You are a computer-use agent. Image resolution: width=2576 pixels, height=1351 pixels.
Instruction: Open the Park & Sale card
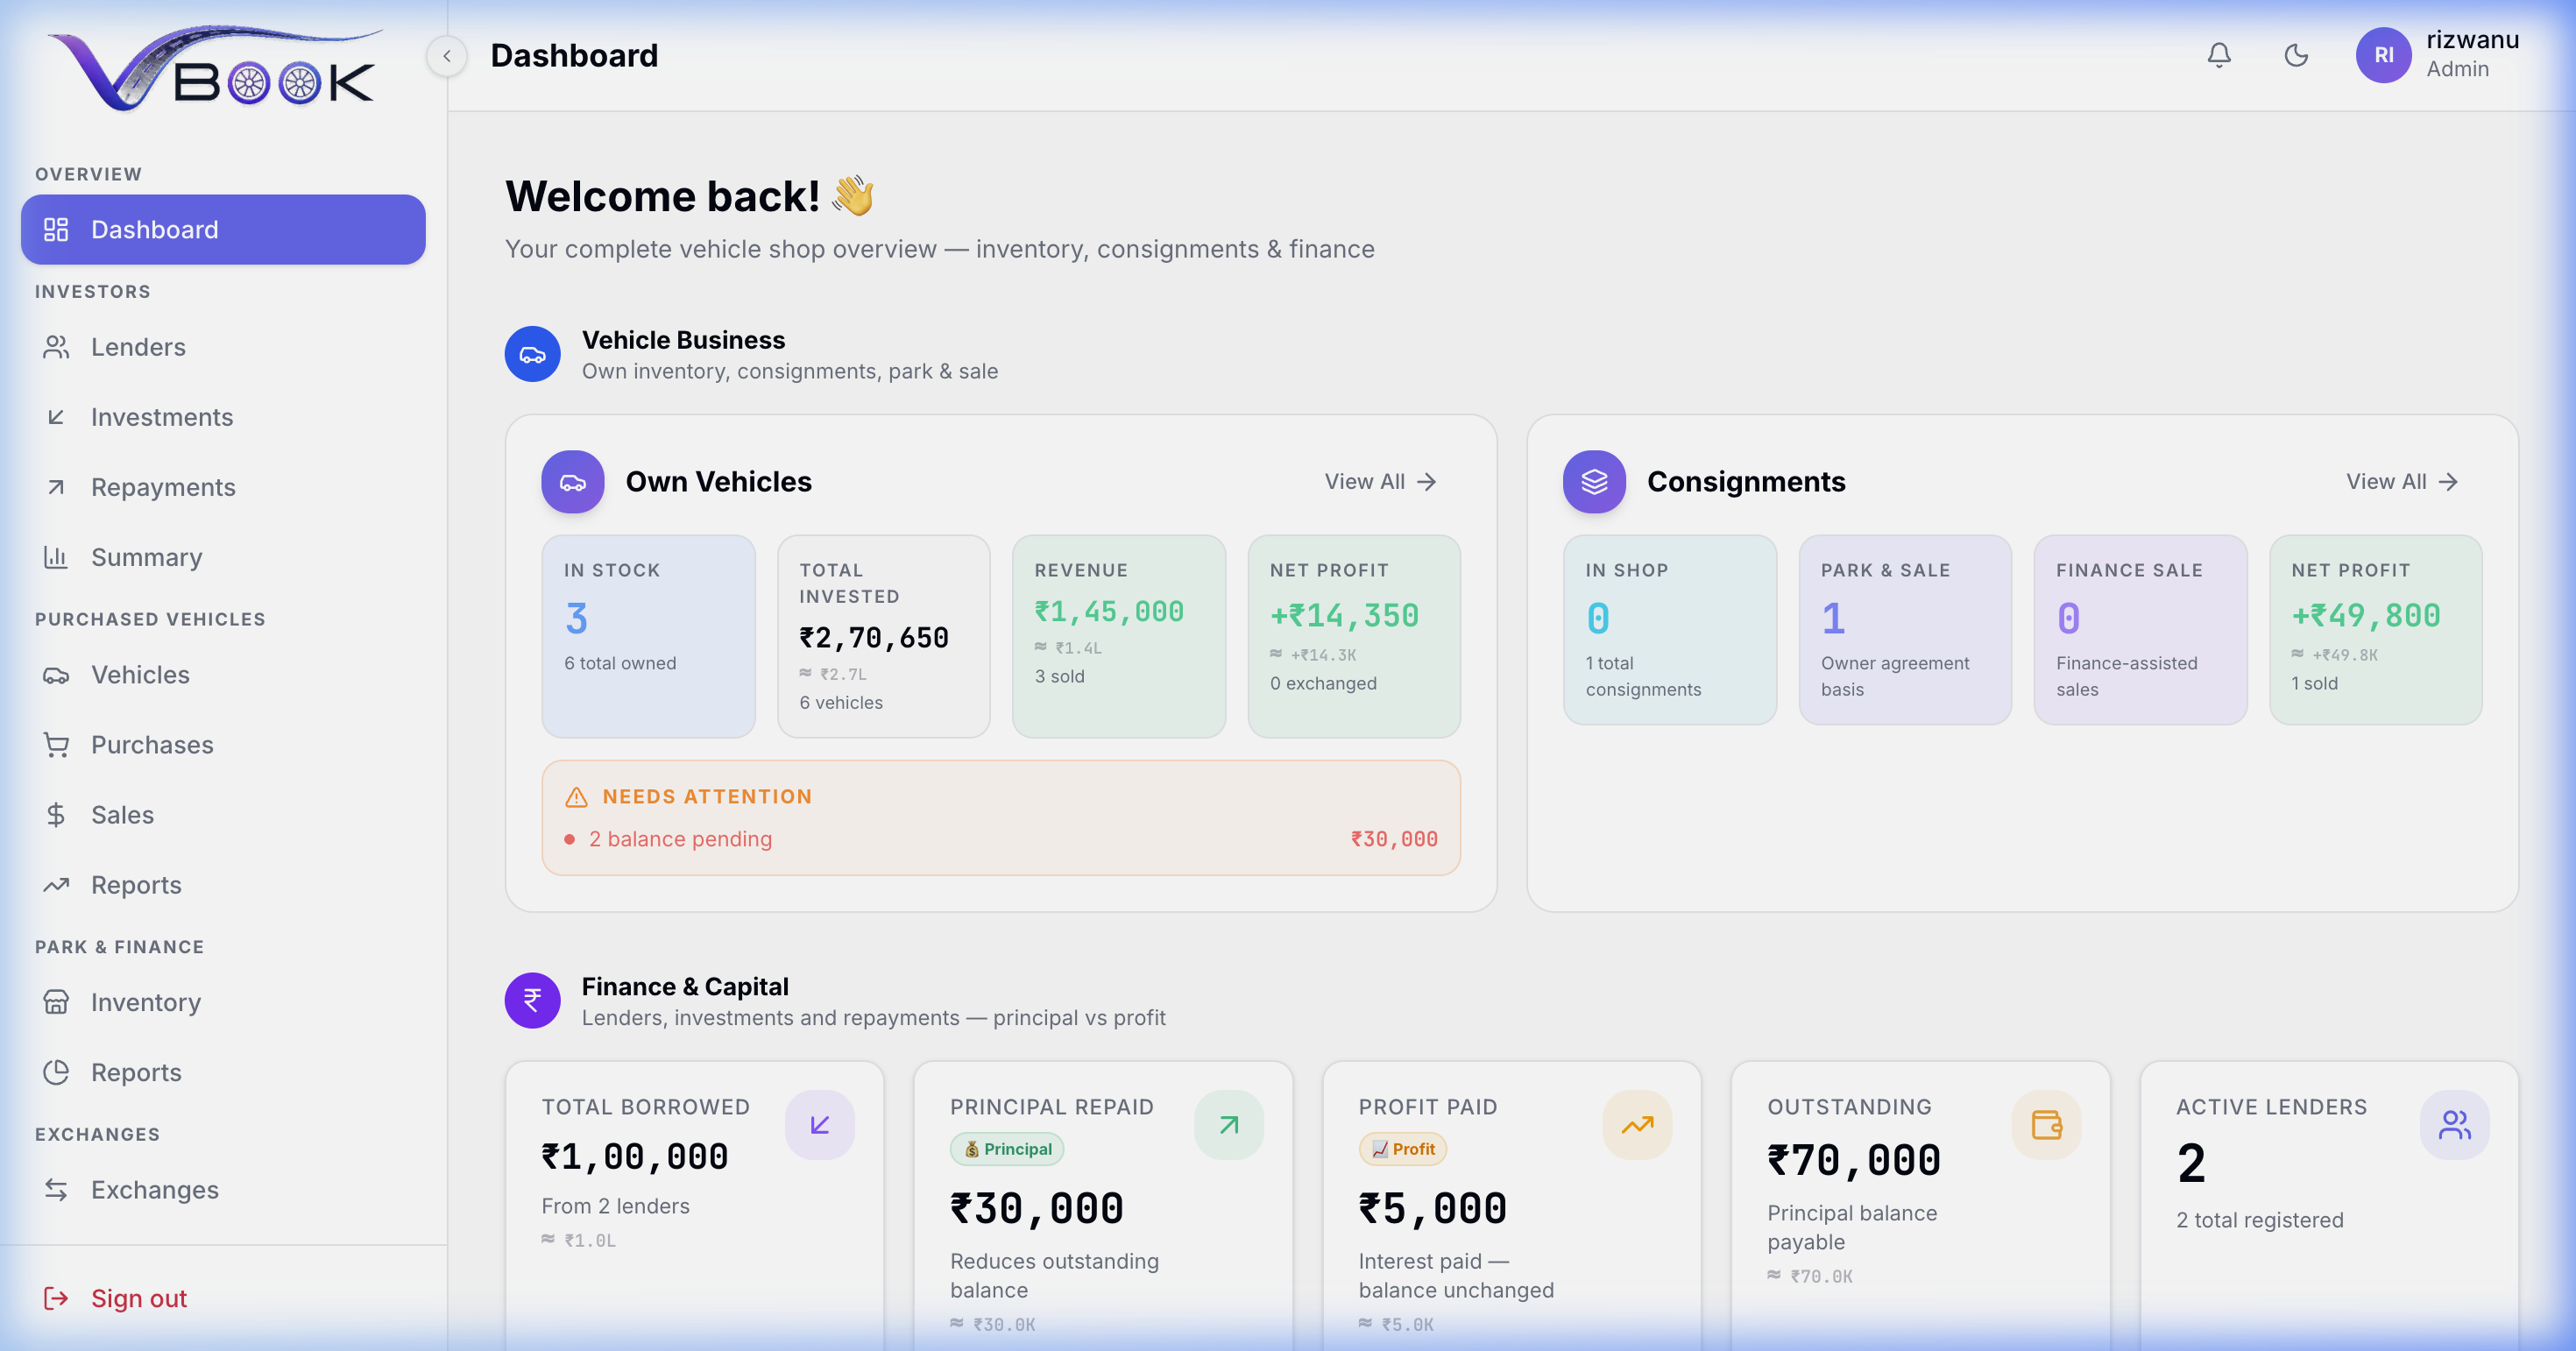pos(1905,630)
